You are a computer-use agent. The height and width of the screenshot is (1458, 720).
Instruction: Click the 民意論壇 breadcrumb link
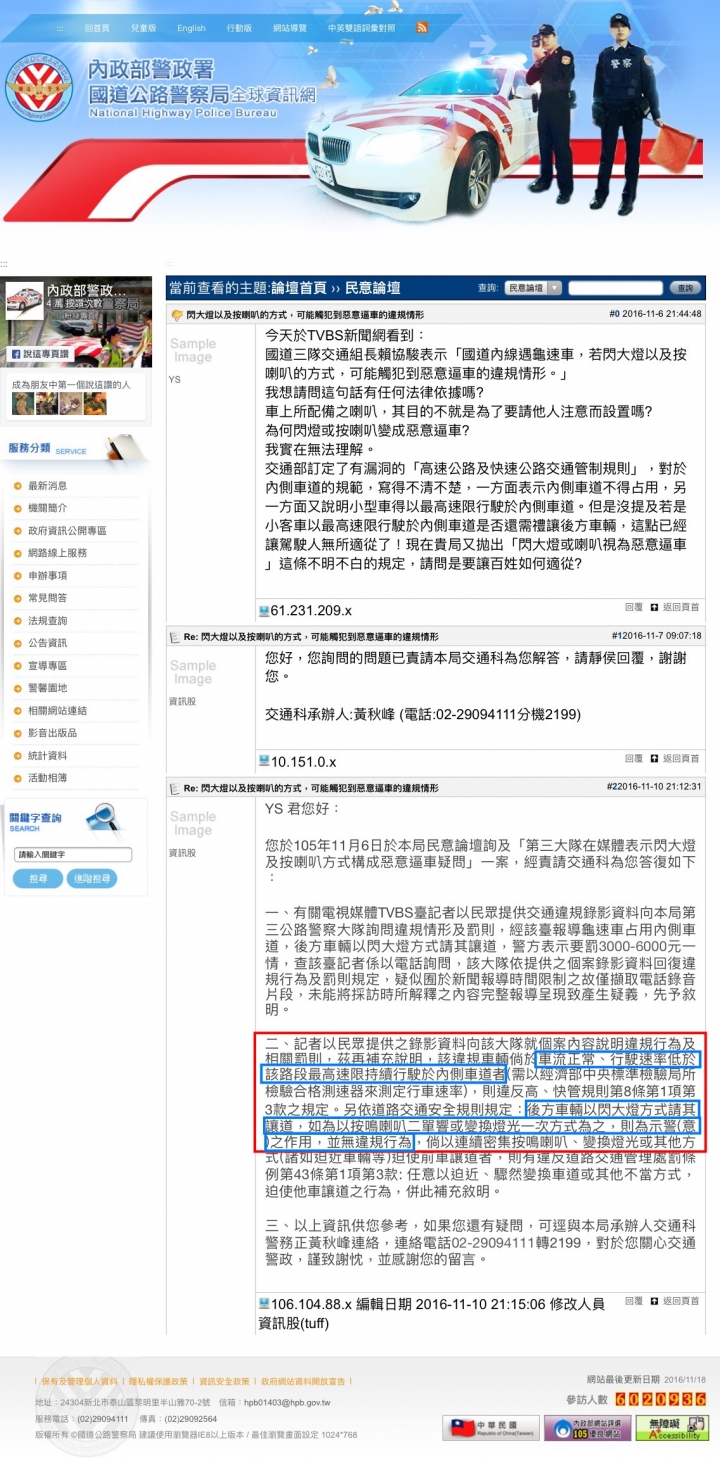[x=373, y=288]
